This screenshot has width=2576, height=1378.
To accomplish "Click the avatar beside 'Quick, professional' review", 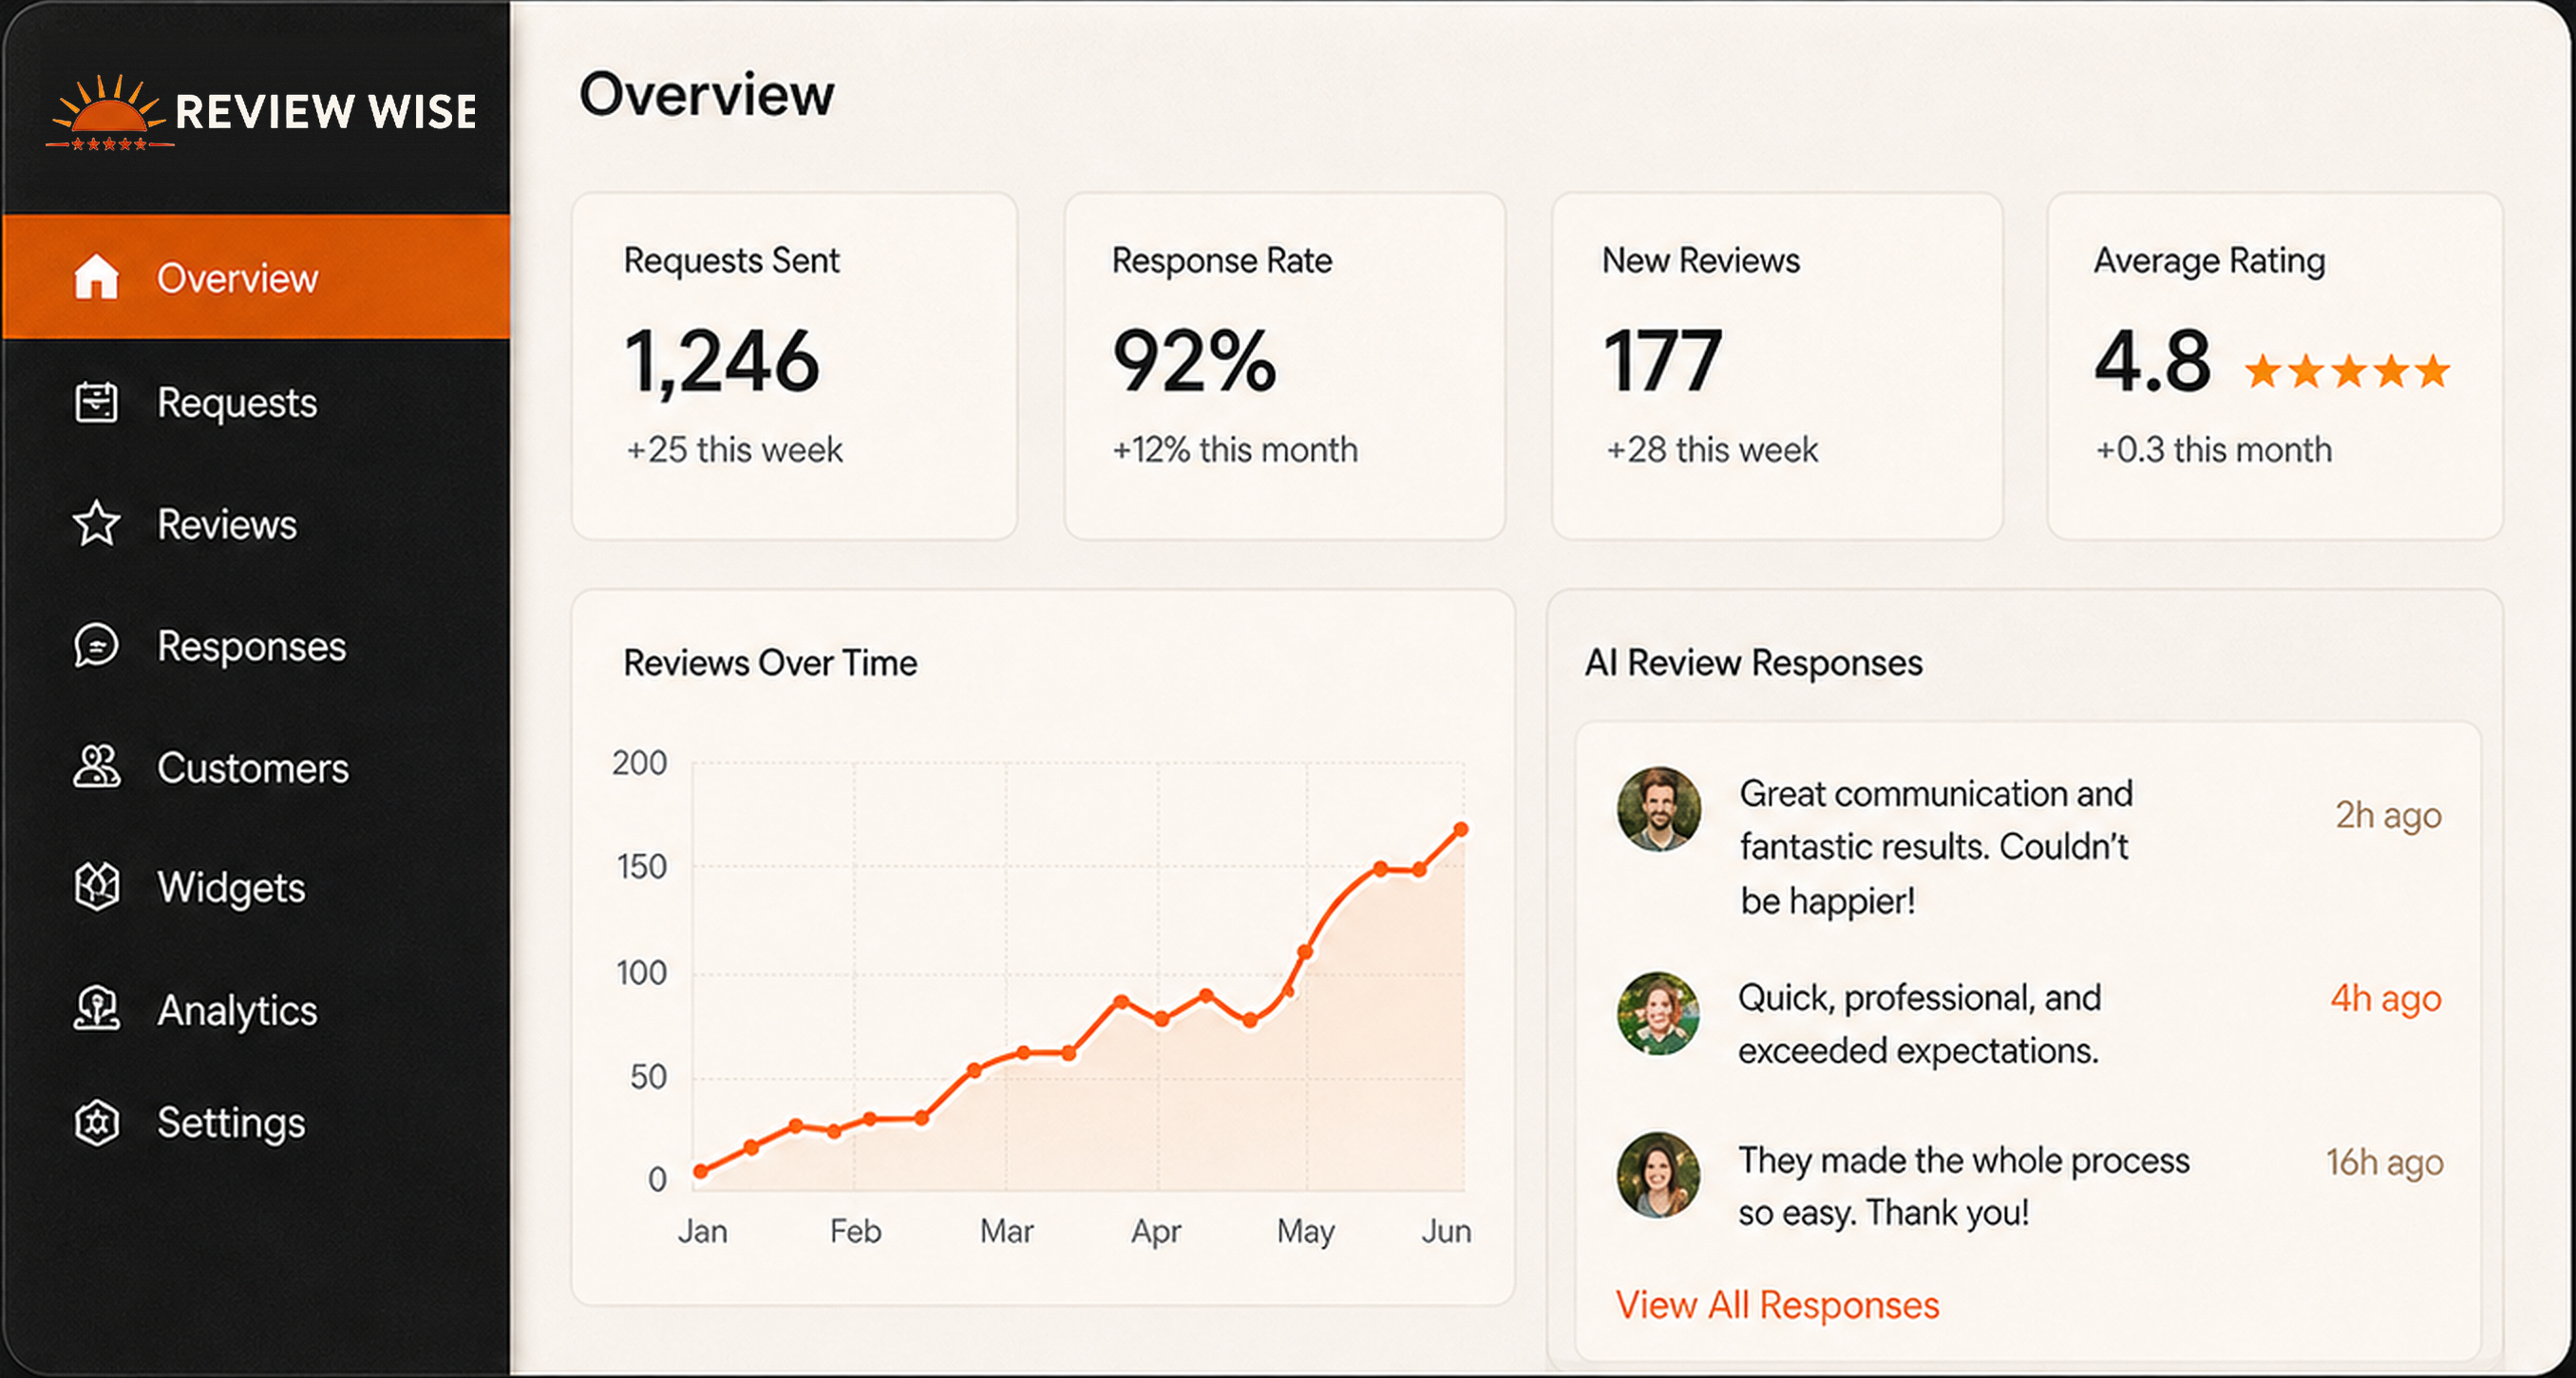I will point(1658,1013).
